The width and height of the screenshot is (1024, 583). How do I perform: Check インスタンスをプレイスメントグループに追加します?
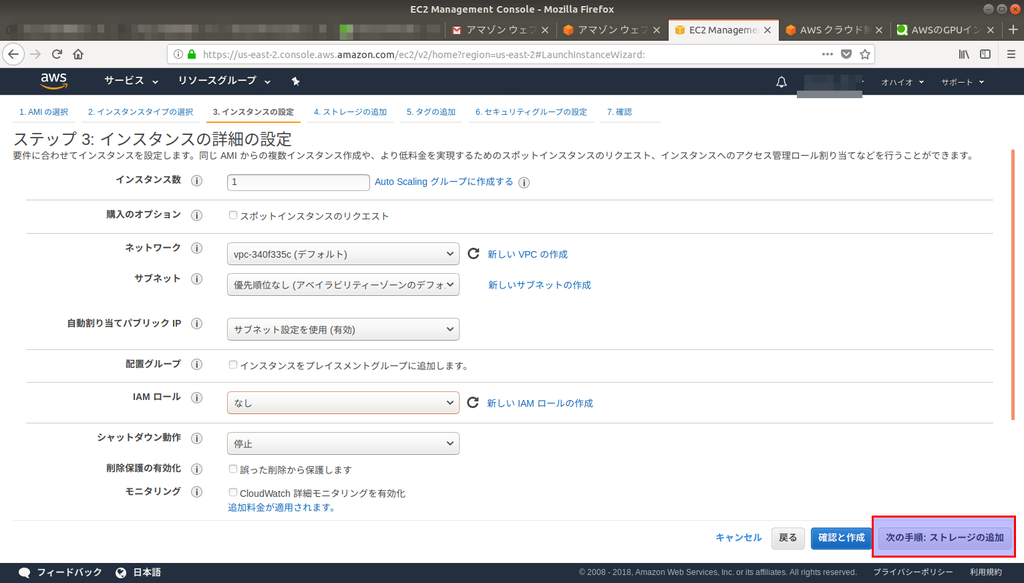click(x=232, y=364)
